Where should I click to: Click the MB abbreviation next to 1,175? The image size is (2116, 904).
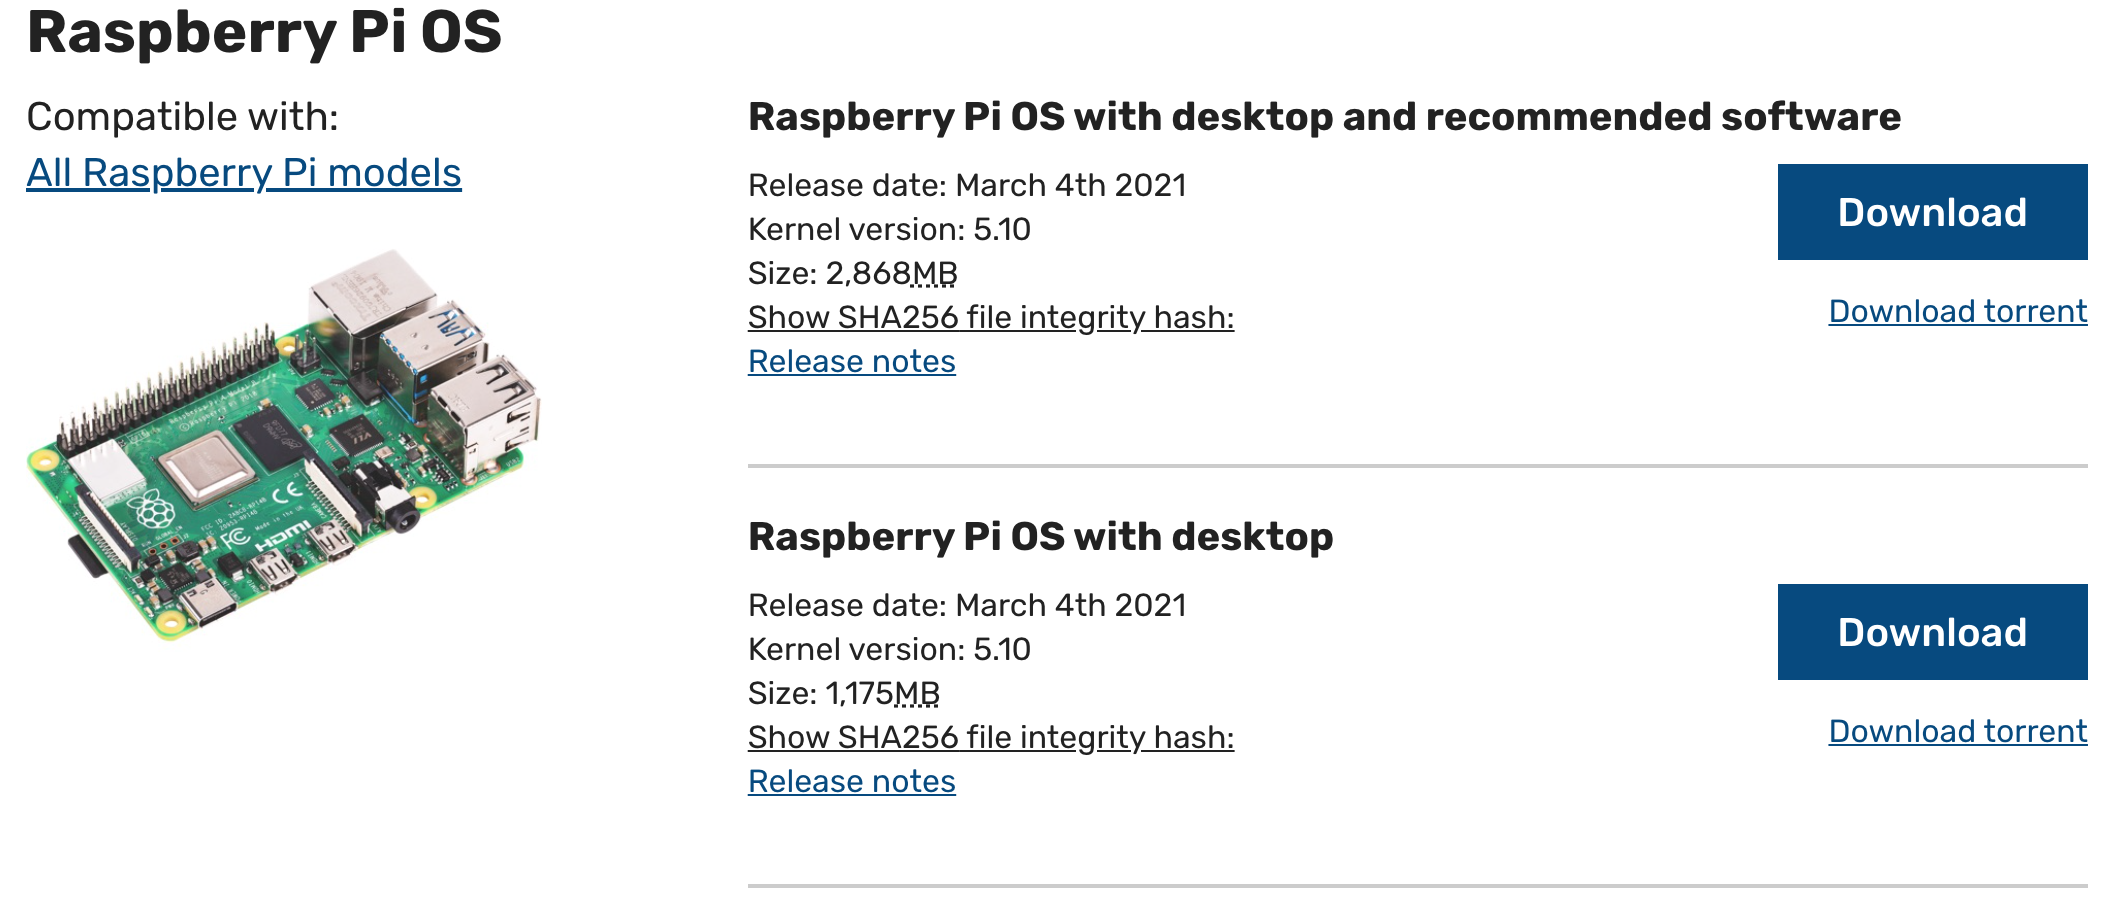917,693
